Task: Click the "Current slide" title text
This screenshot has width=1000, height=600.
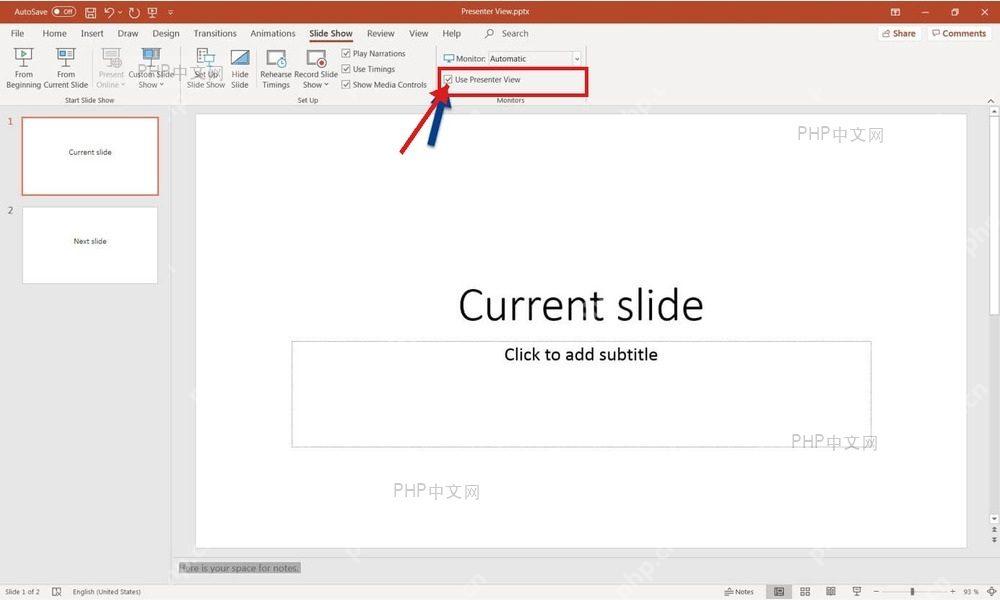Action: [581, 305]
